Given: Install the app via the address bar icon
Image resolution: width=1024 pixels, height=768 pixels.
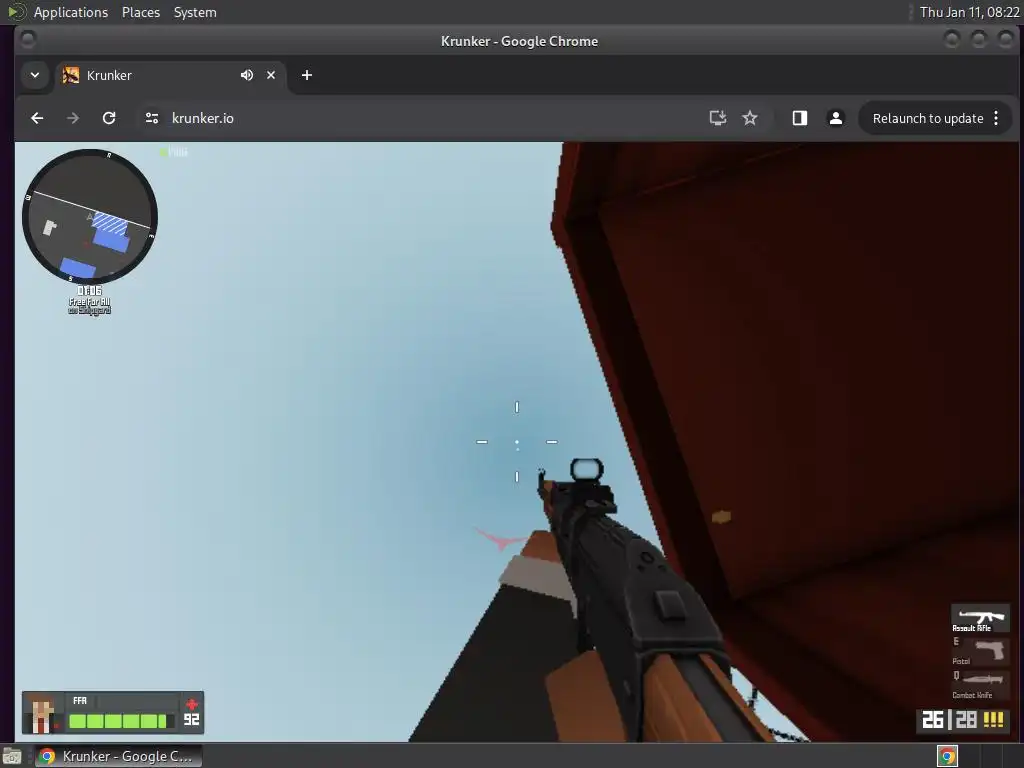Looking at the screenshot, I should tap(718, 118).
